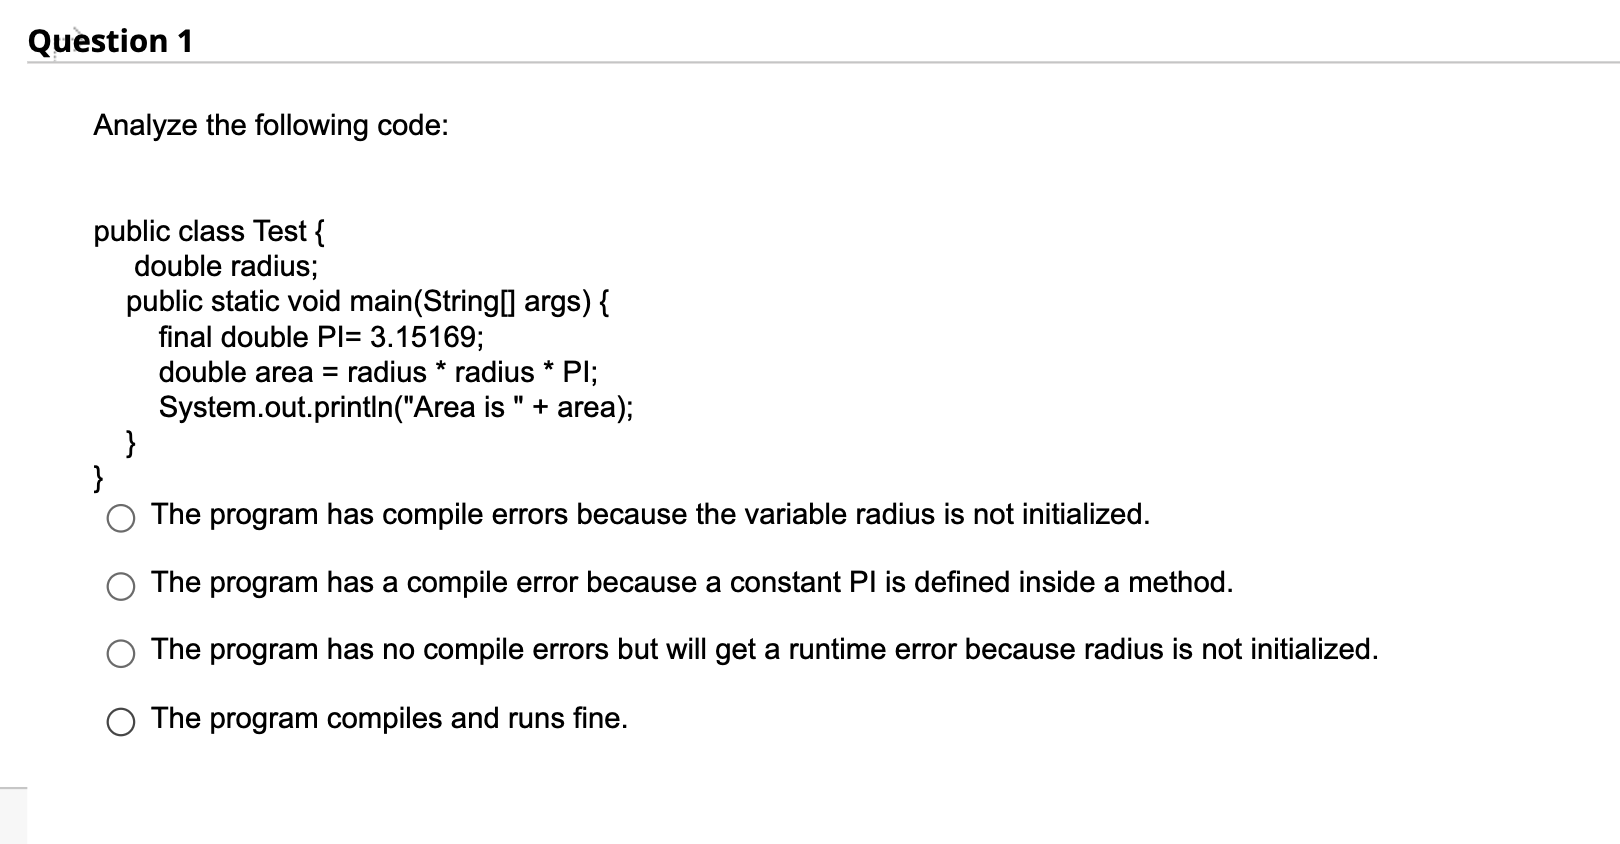
Task: Click the second answer's text label
Action: (x=690, y=582)
